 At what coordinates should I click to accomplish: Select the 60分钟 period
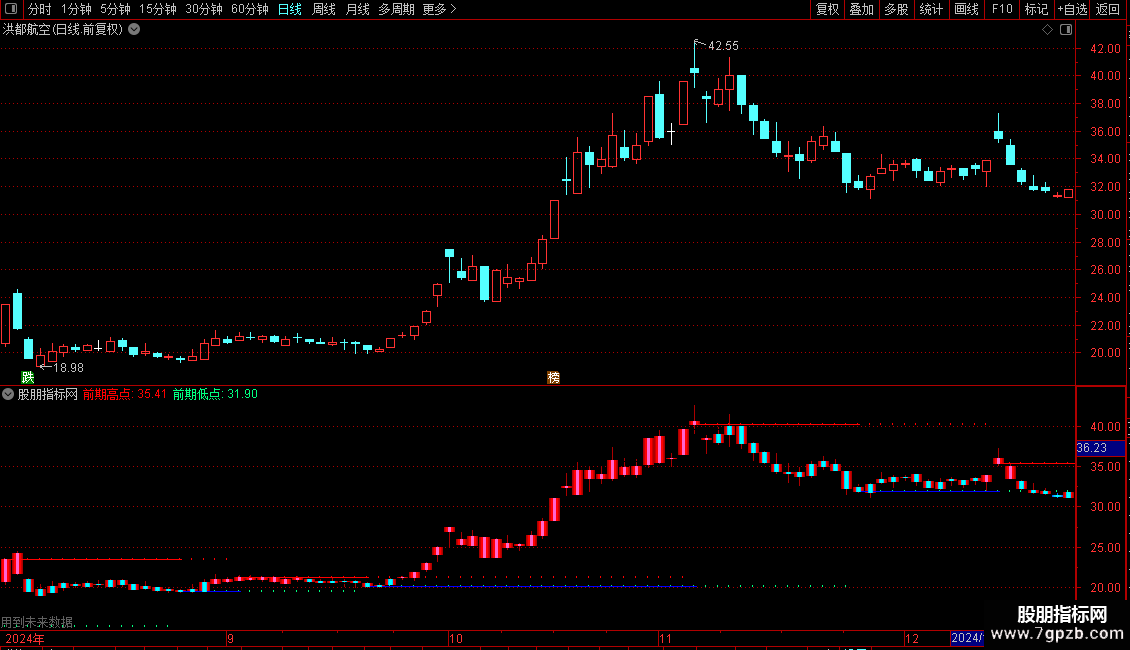click(x=250, y=9)
